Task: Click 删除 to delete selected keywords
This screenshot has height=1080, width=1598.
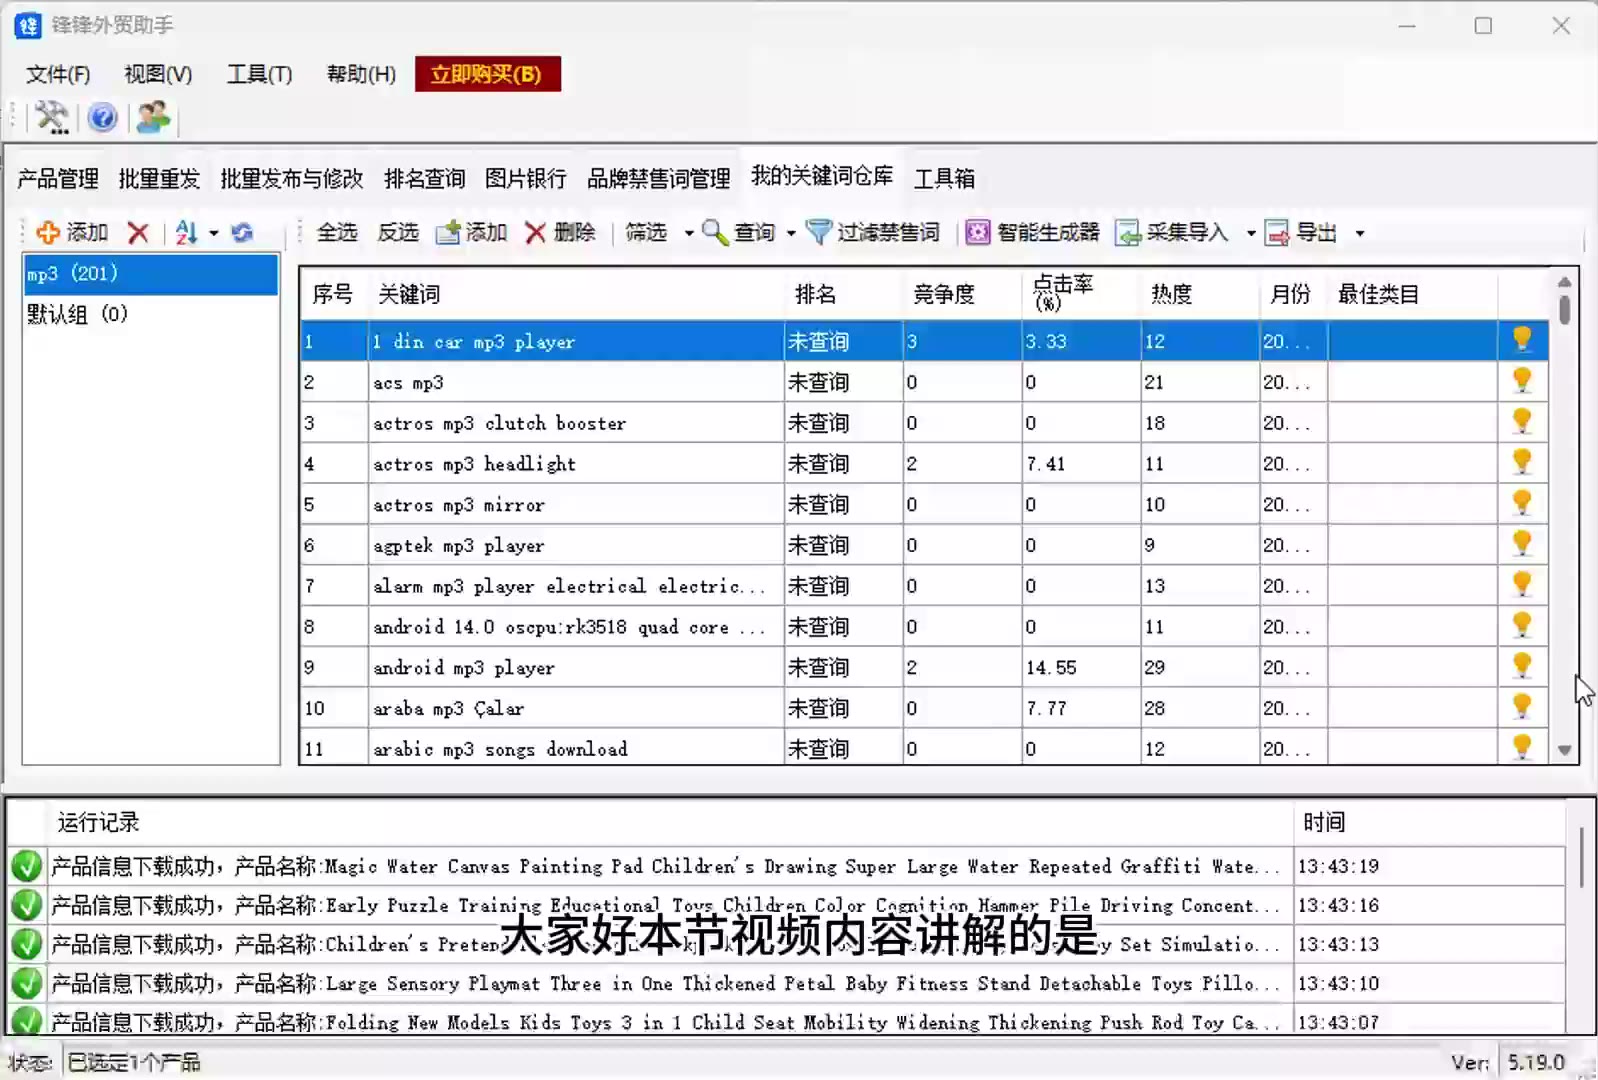Action: (560, 233)
